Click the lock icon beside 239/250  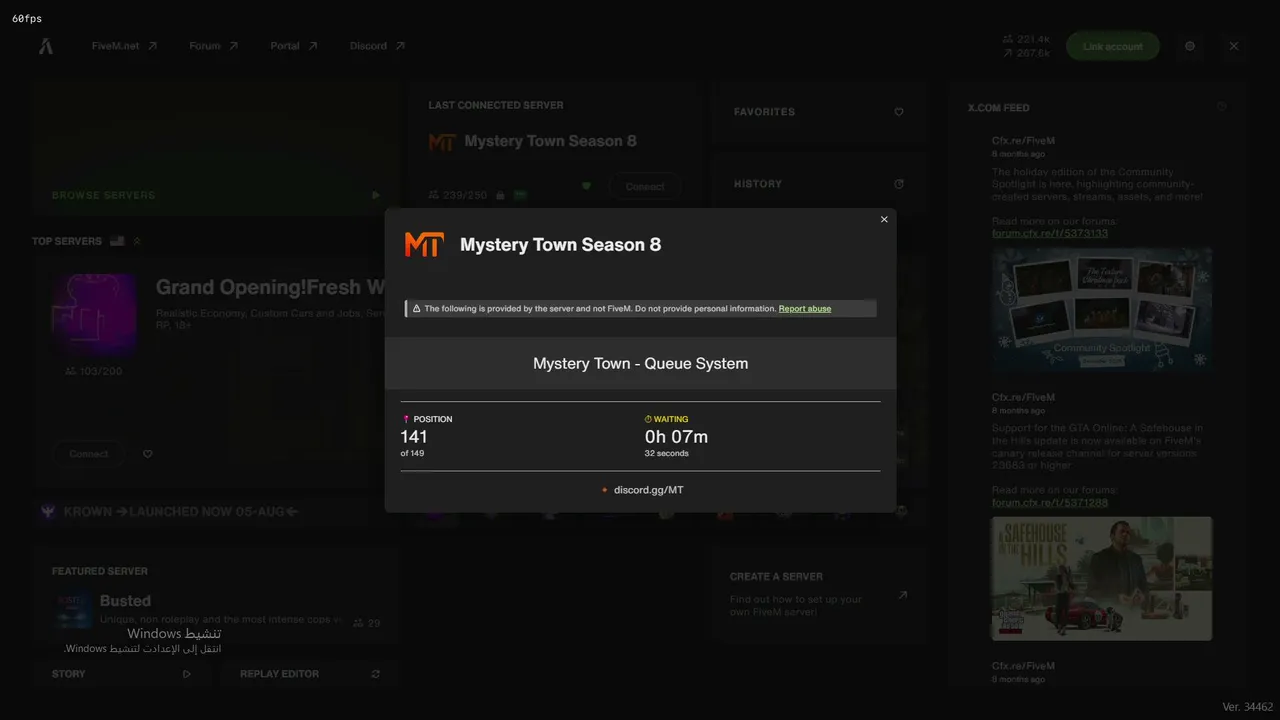point(500,195)
